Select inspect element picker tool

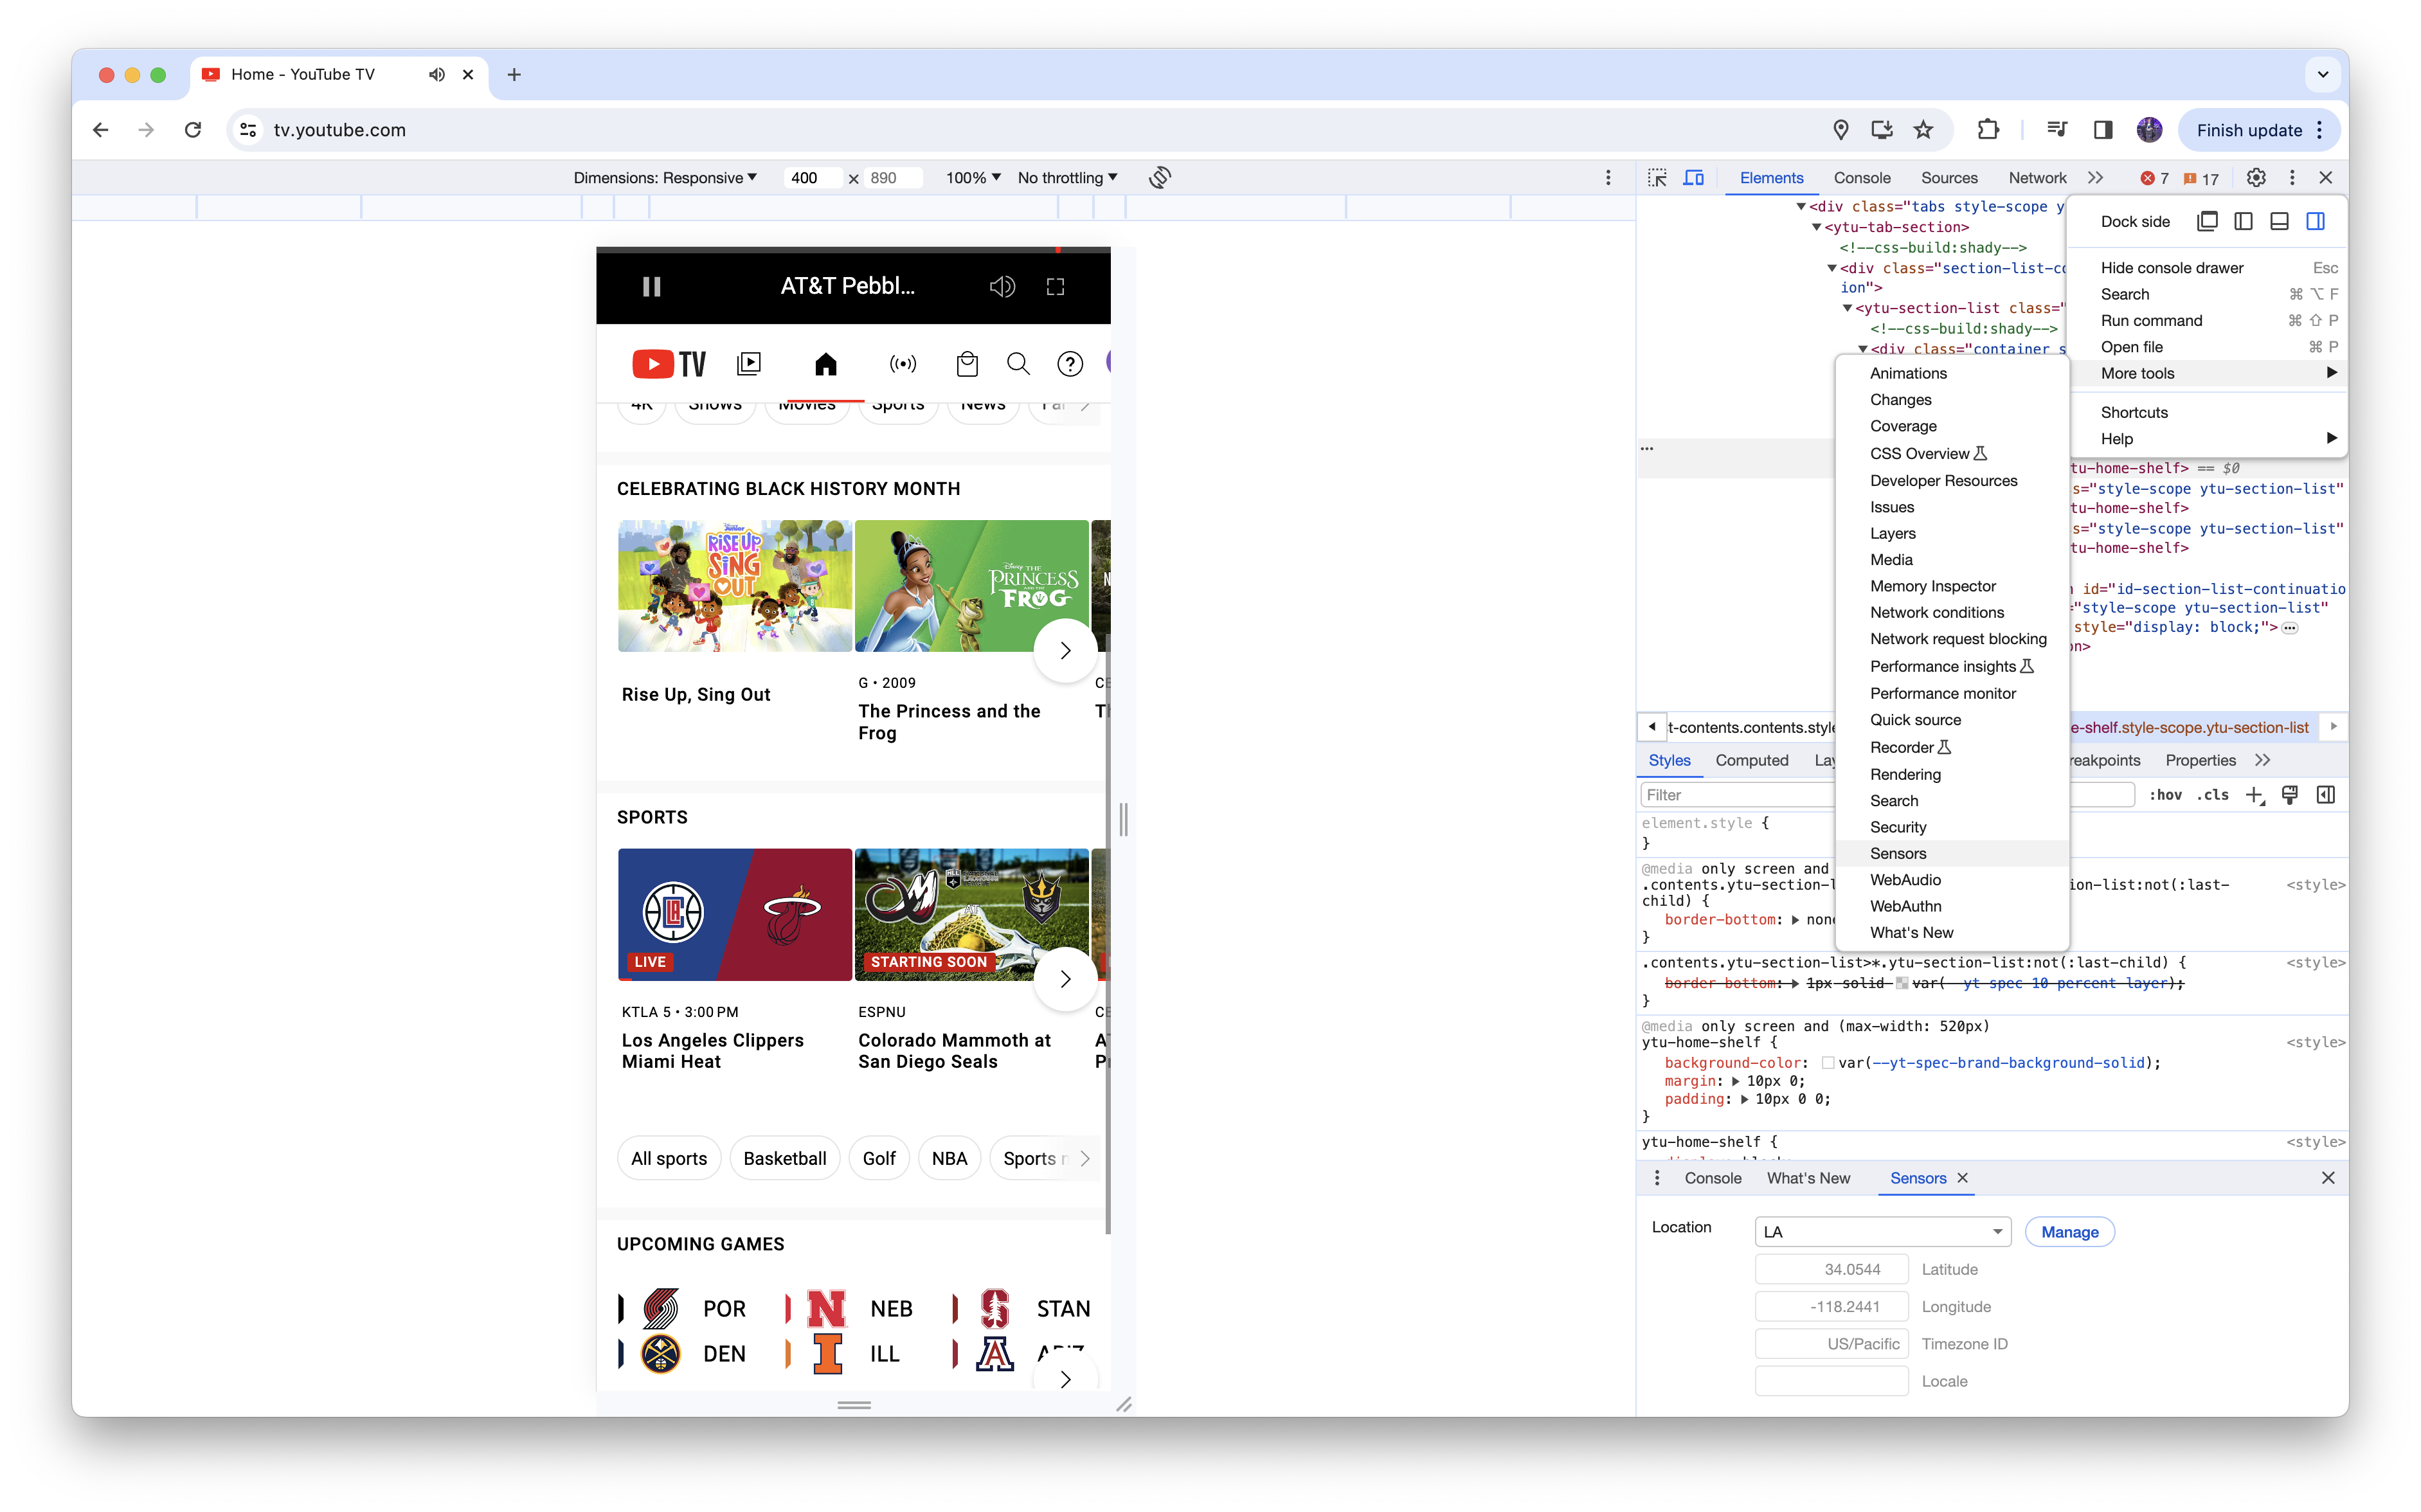[x=1657, y=178]
